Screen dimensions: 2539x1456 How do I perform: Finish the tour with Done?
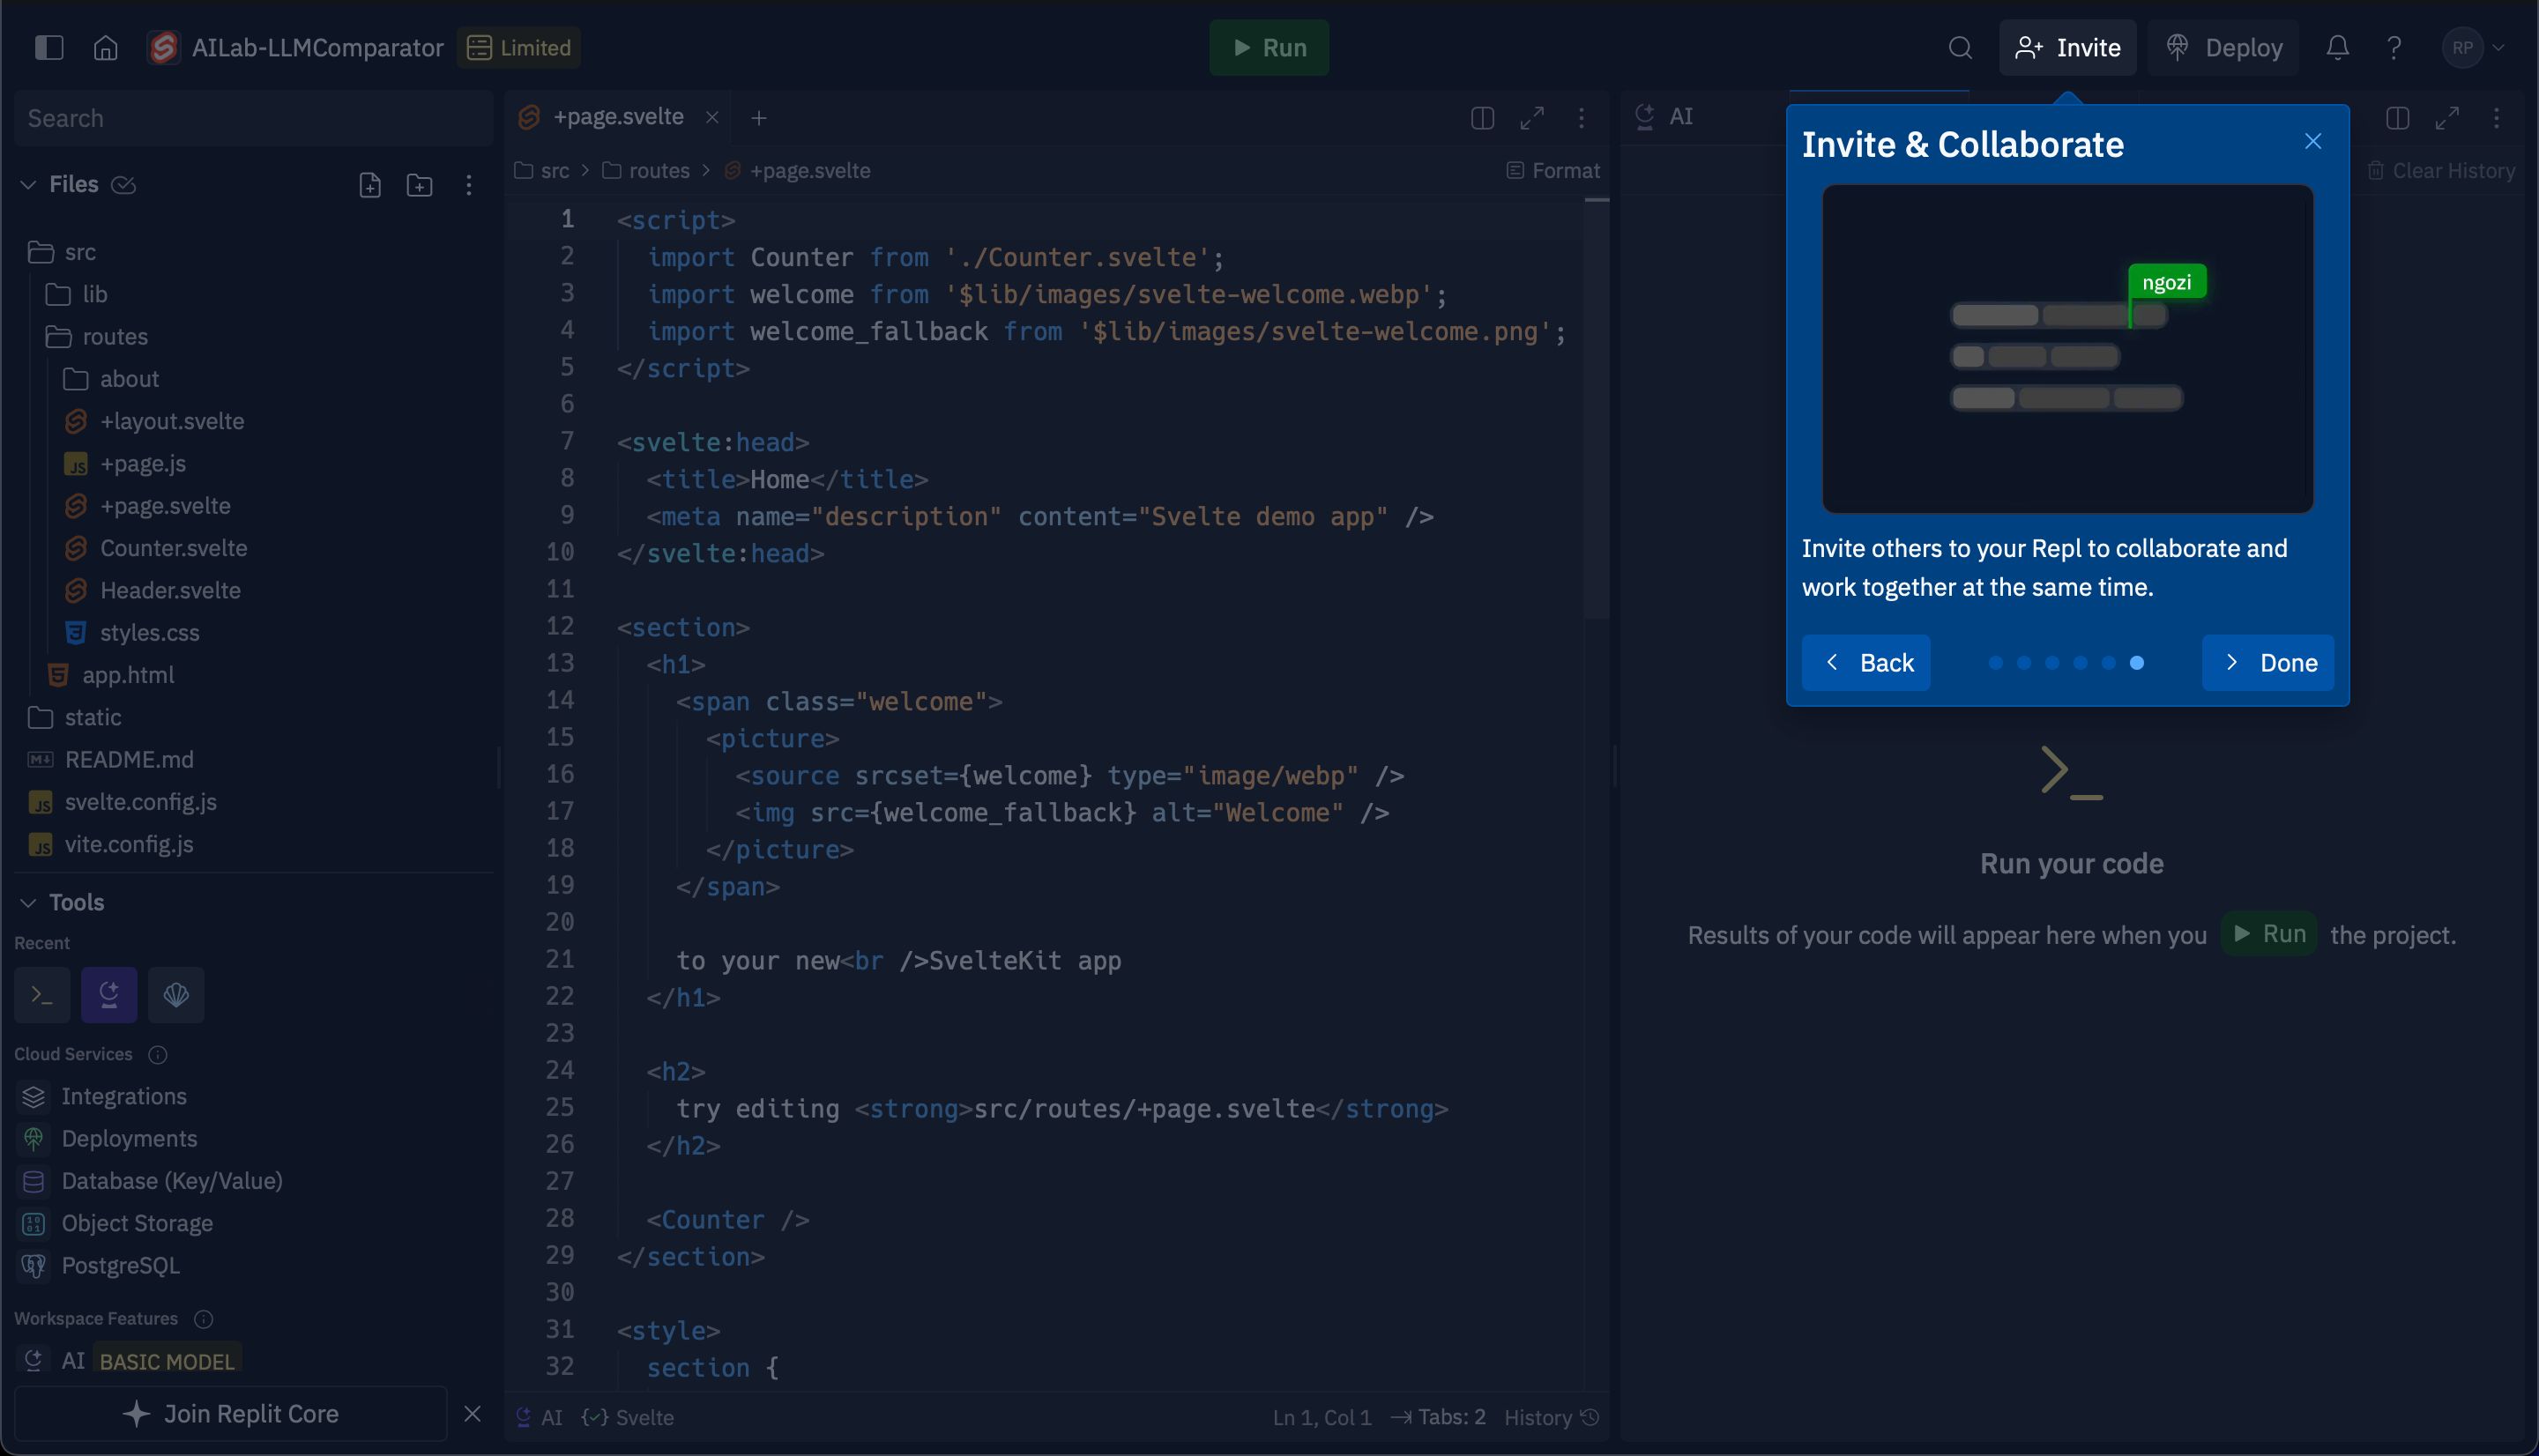click(2268, 662)
